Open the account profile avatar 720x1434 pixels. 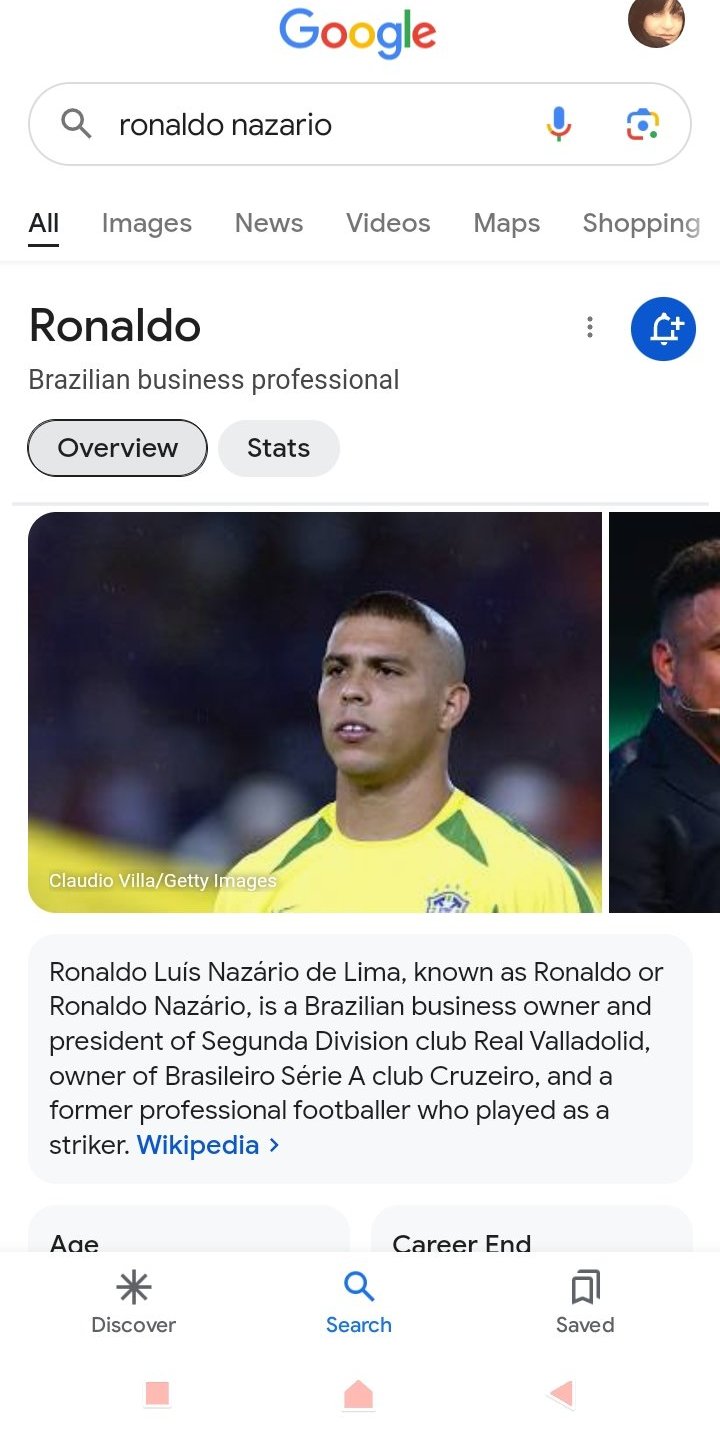pyautogui.click(x=656, y=22)
